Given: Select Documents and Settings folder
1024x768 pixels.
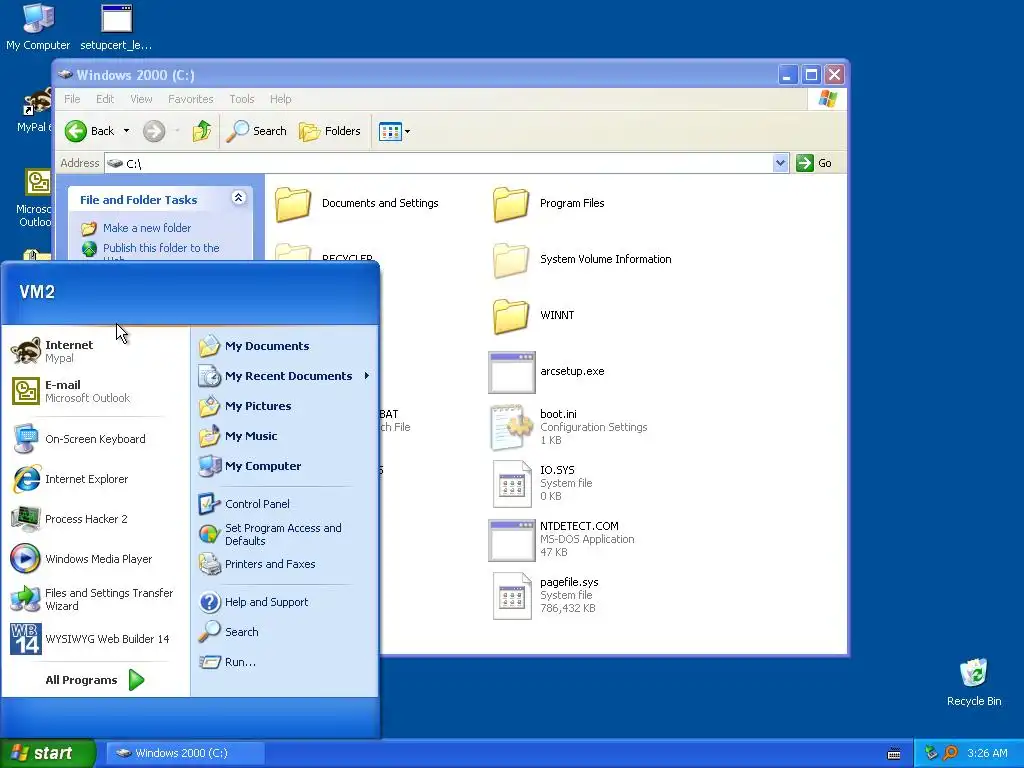Looking at the screenshot, I should click(357, 203).
